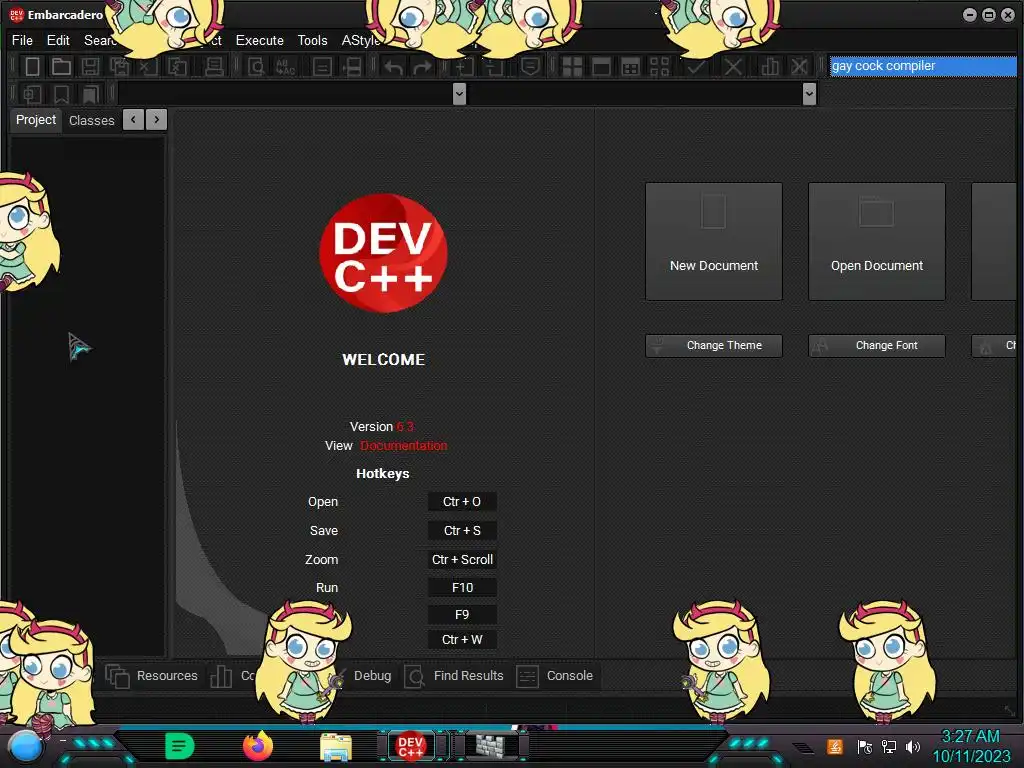Click the Ctr + O hotkey box

pyautogui.click(x=462, y=502)
